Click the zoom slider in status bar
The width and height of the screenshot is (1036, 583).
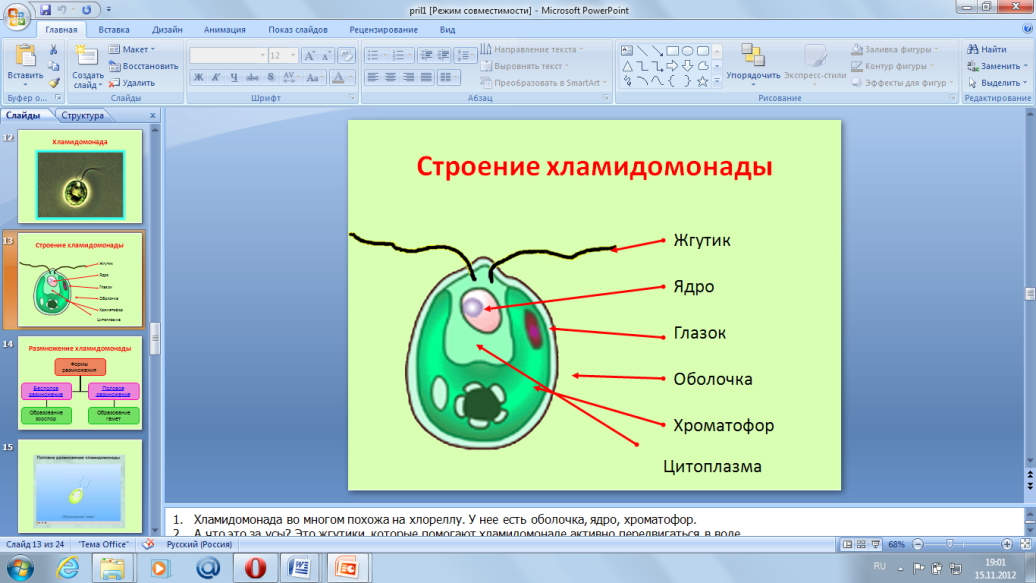point(950,544)
